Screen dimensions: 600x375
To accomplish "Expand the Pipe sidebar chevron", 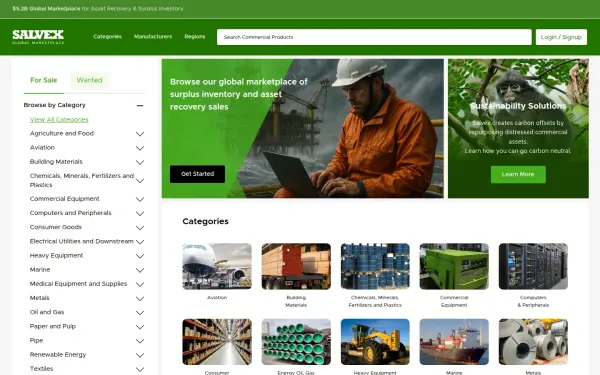I will pyautogui.click(x=140, y=341).
